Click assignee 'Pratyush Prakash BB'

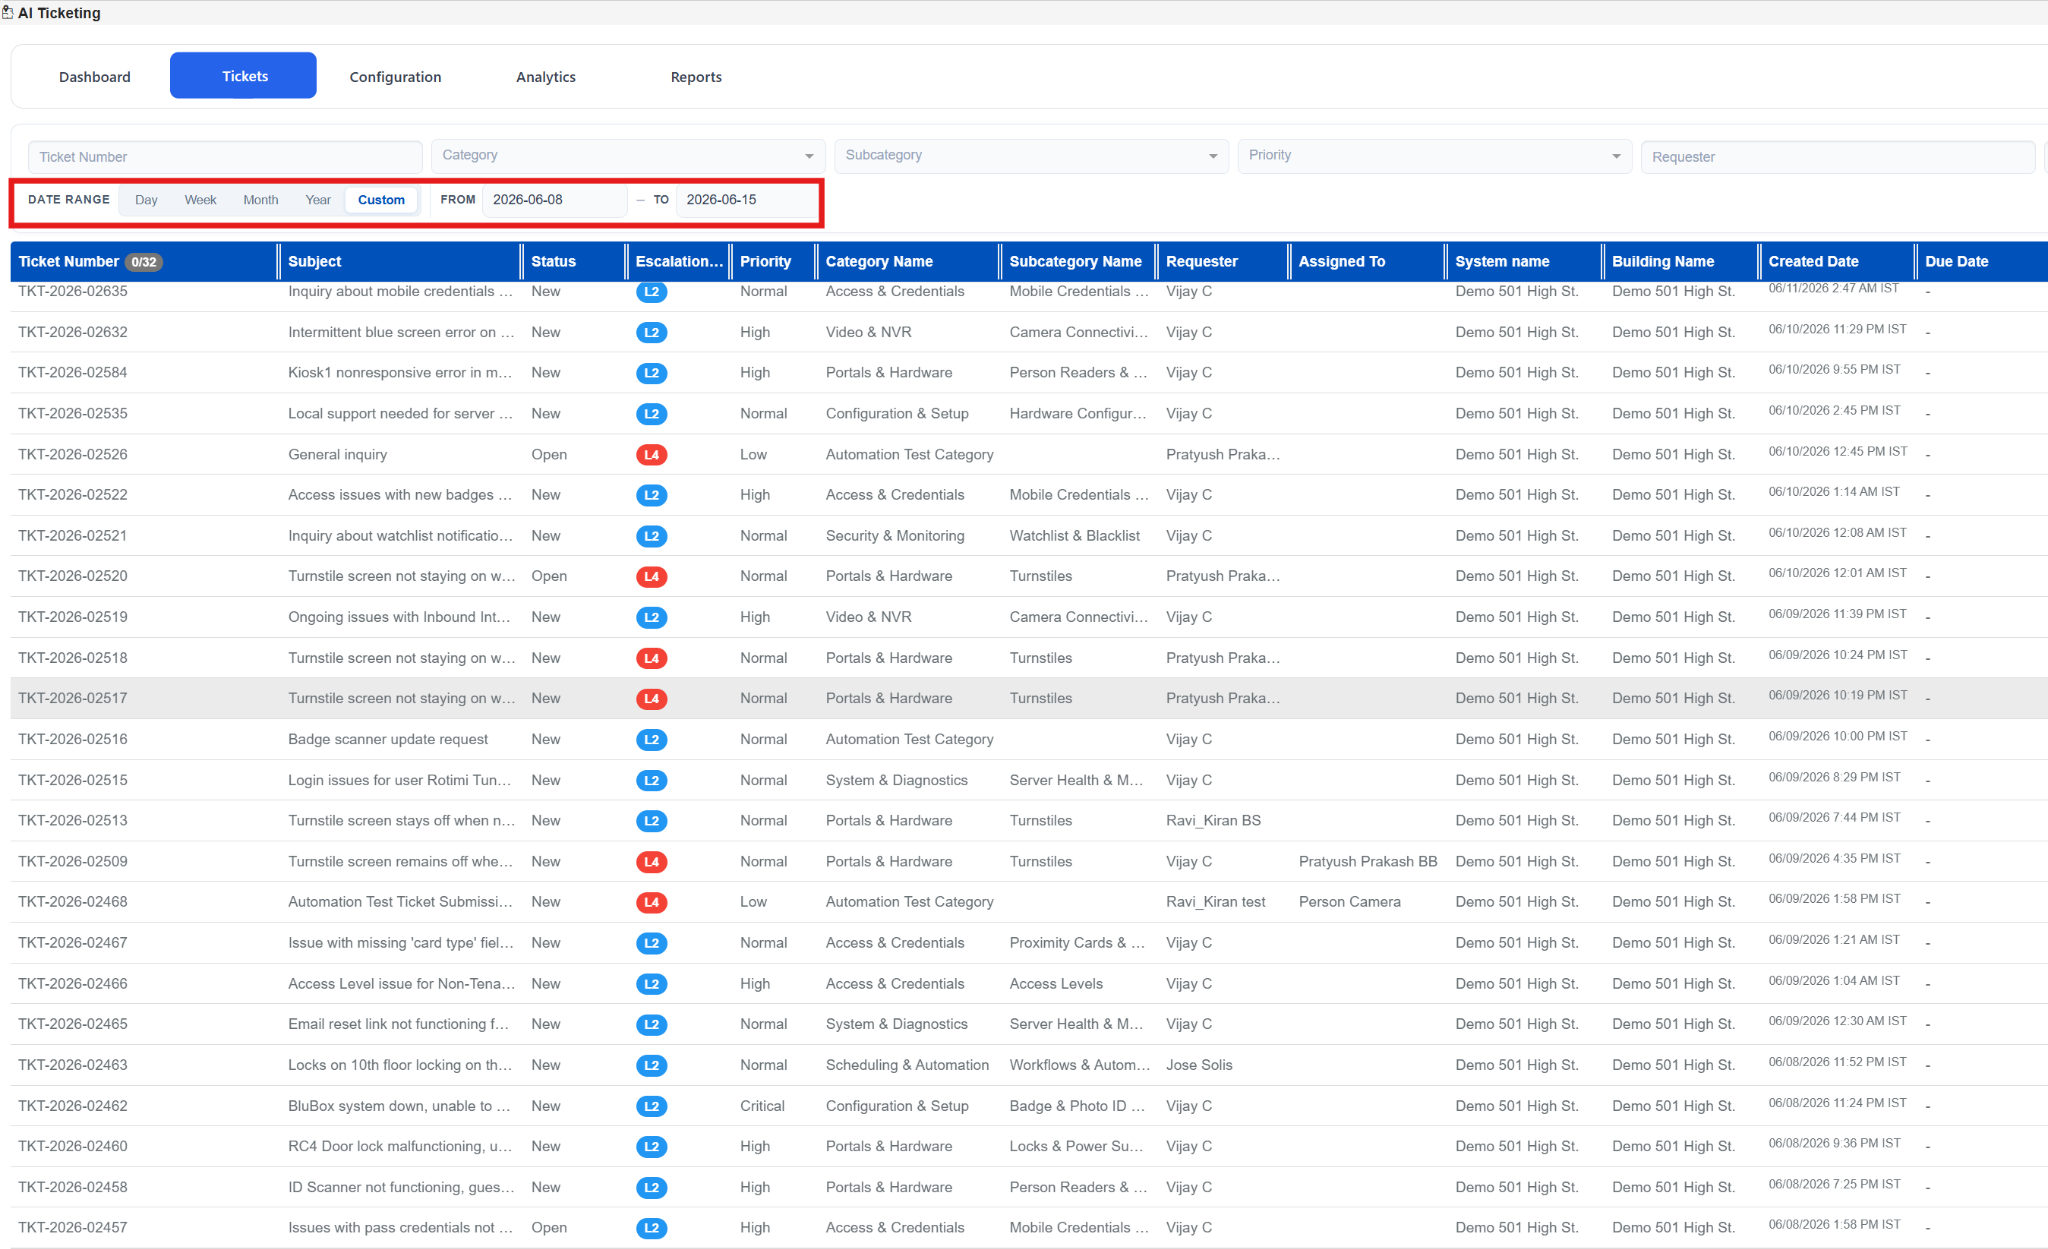[1367, 862]
